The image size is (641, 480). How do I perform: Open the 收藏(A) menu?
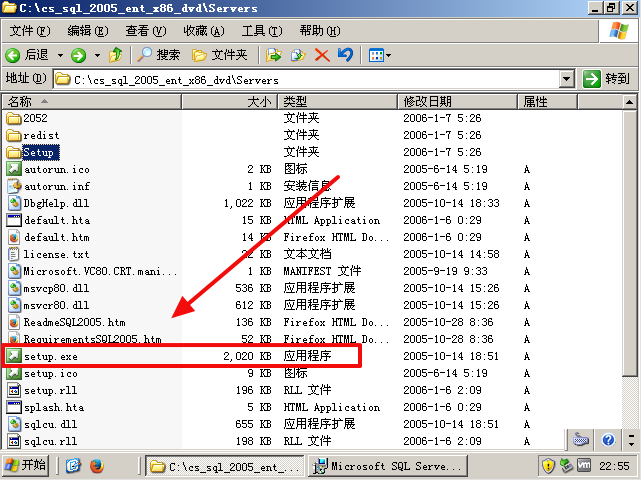coord(204,31)
